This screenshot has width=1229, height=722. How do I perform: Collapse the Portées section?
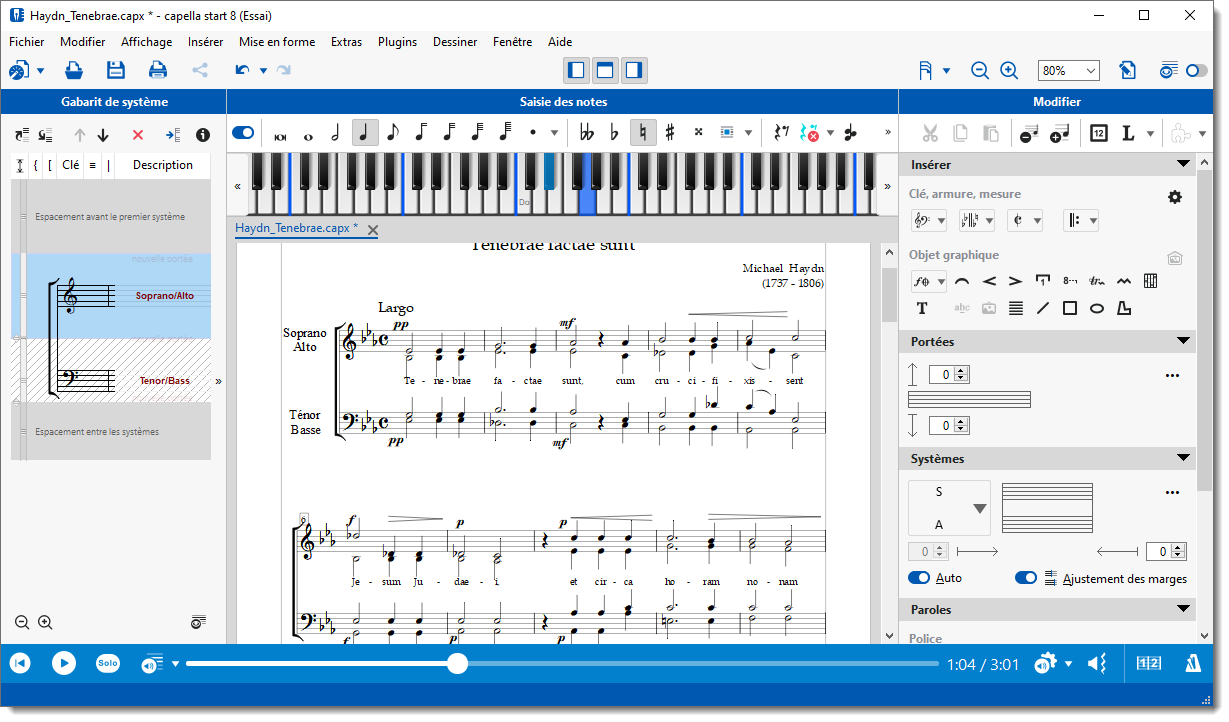[x=1183, y=342]
